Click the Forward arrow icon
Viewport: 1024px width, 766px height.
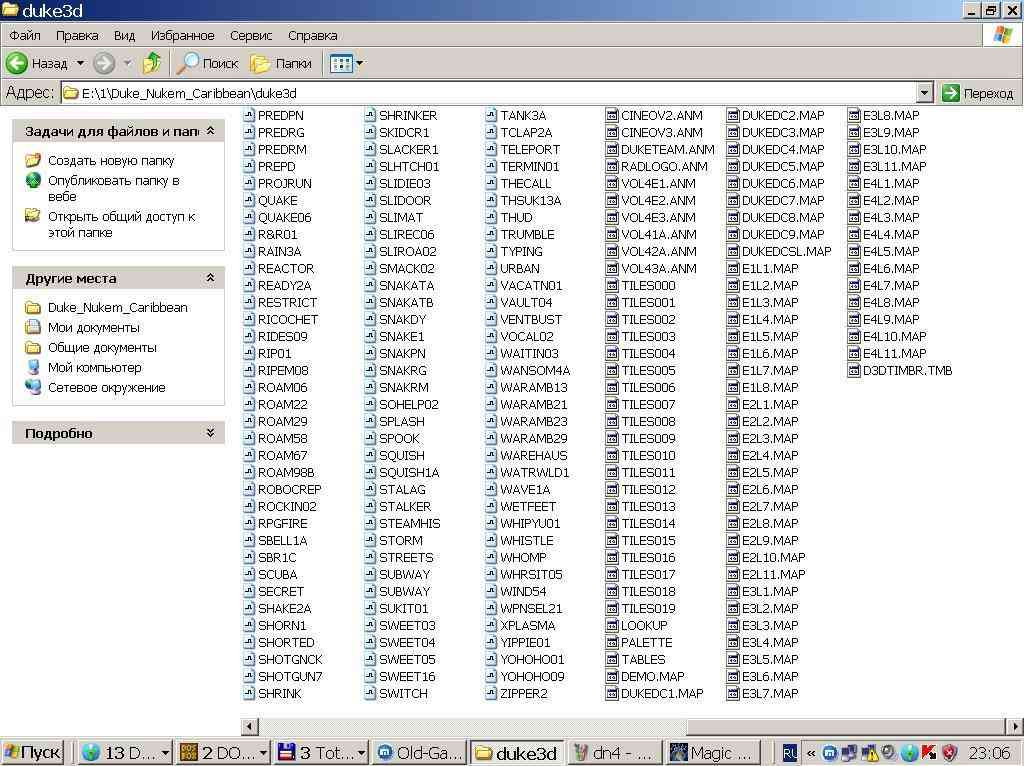click(x=103, y=63)
